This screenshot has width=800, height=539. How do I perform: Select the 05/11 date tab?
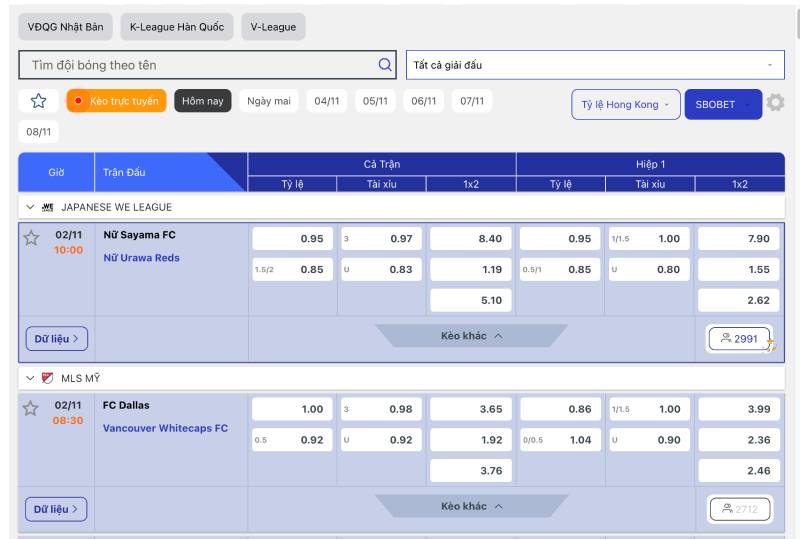(x=375, y=101)
